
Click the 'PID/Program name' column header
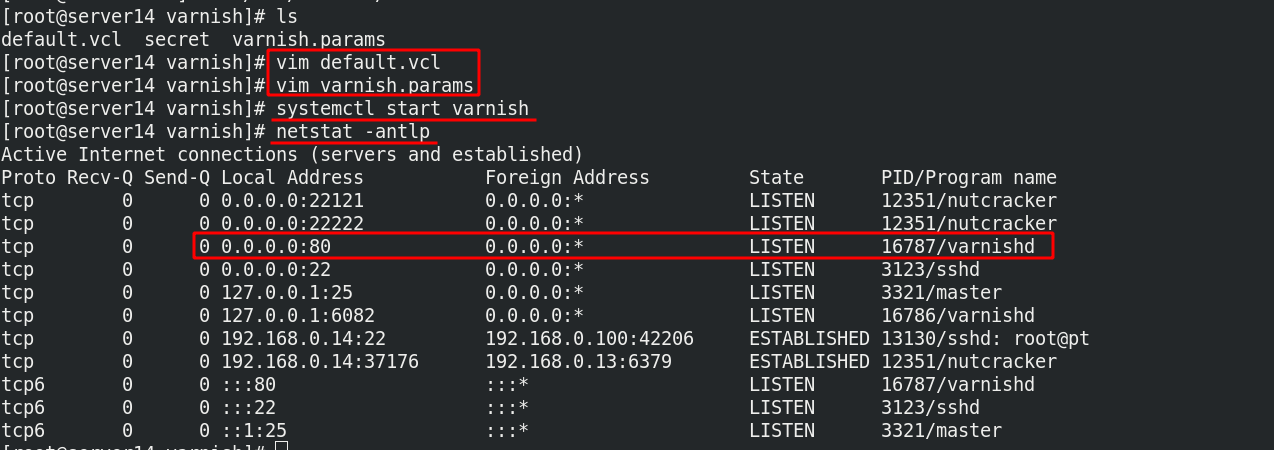pyautogui.click(x=969, y=178)
